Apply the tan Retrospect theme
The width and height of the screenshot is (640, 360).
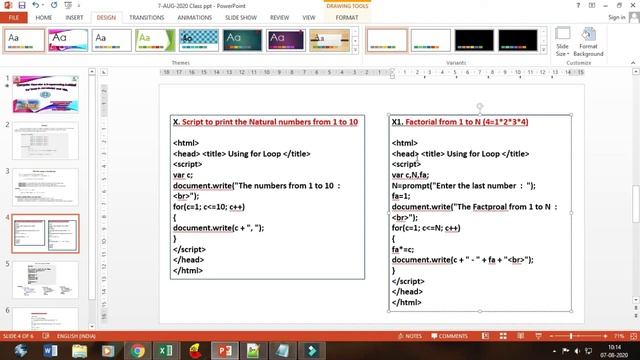[x=329, y=40]
